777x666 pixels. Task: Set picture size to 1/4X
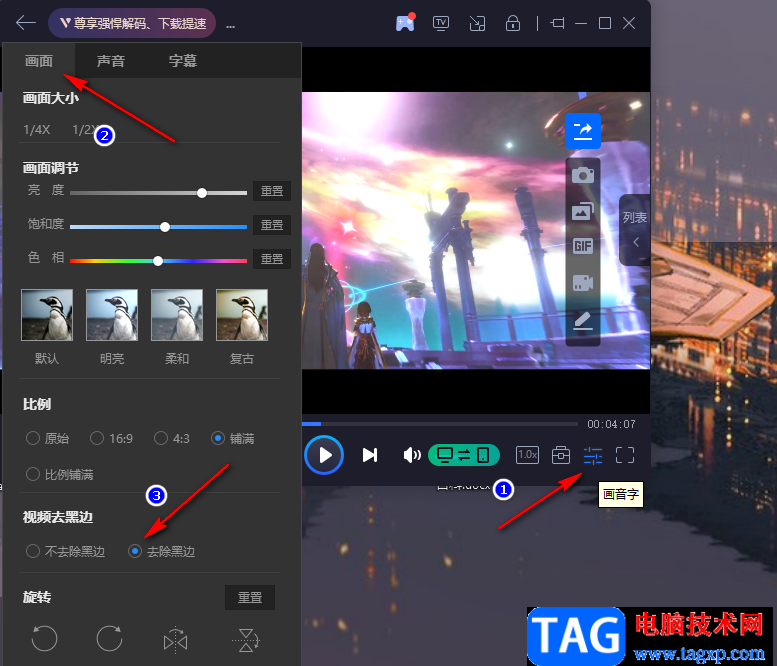37,130
